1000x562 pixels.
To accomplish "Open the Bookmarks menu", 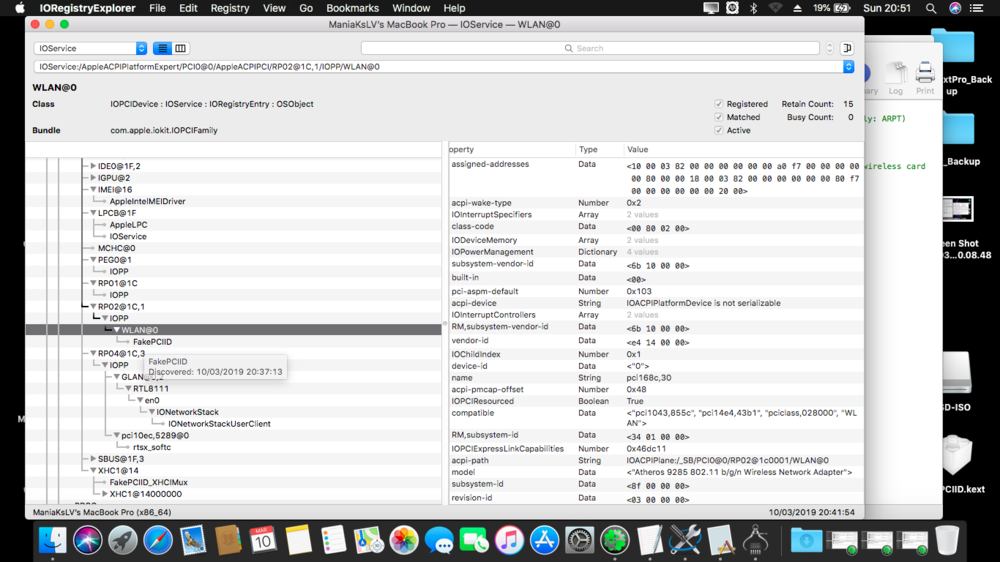I will [x=352, y=8].
